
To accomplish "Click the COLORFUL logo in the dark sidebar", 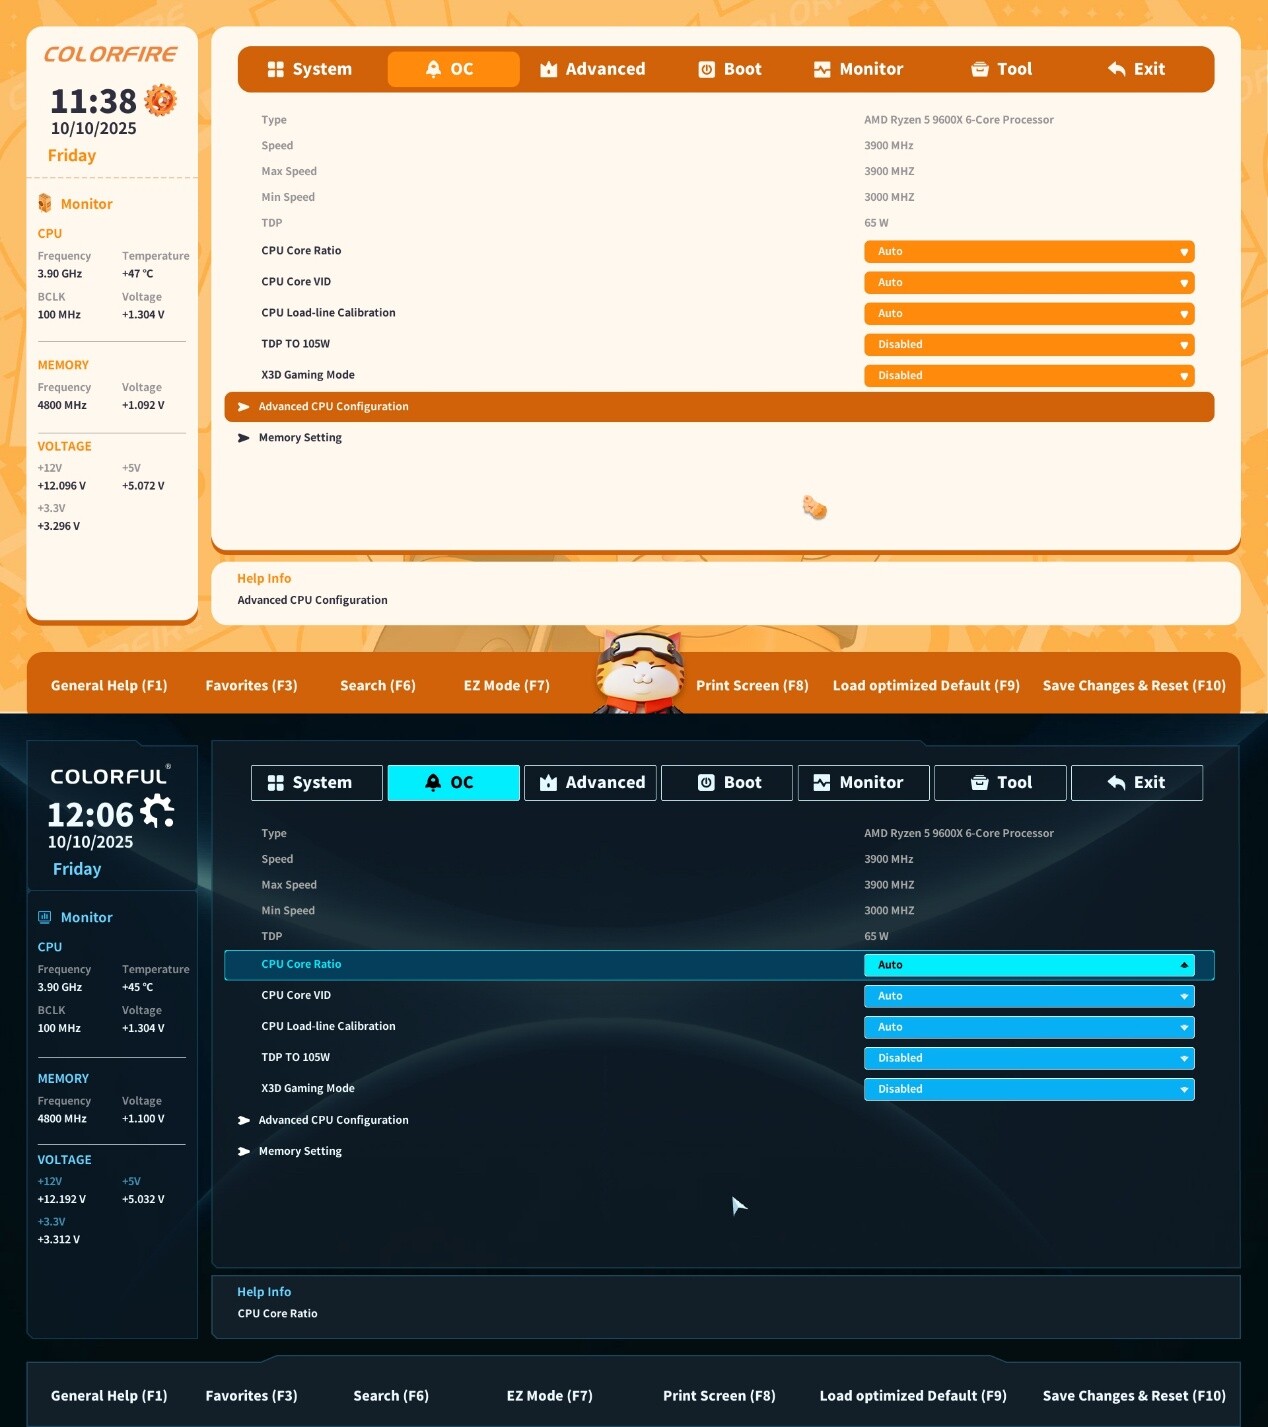I will pos(110,776).
